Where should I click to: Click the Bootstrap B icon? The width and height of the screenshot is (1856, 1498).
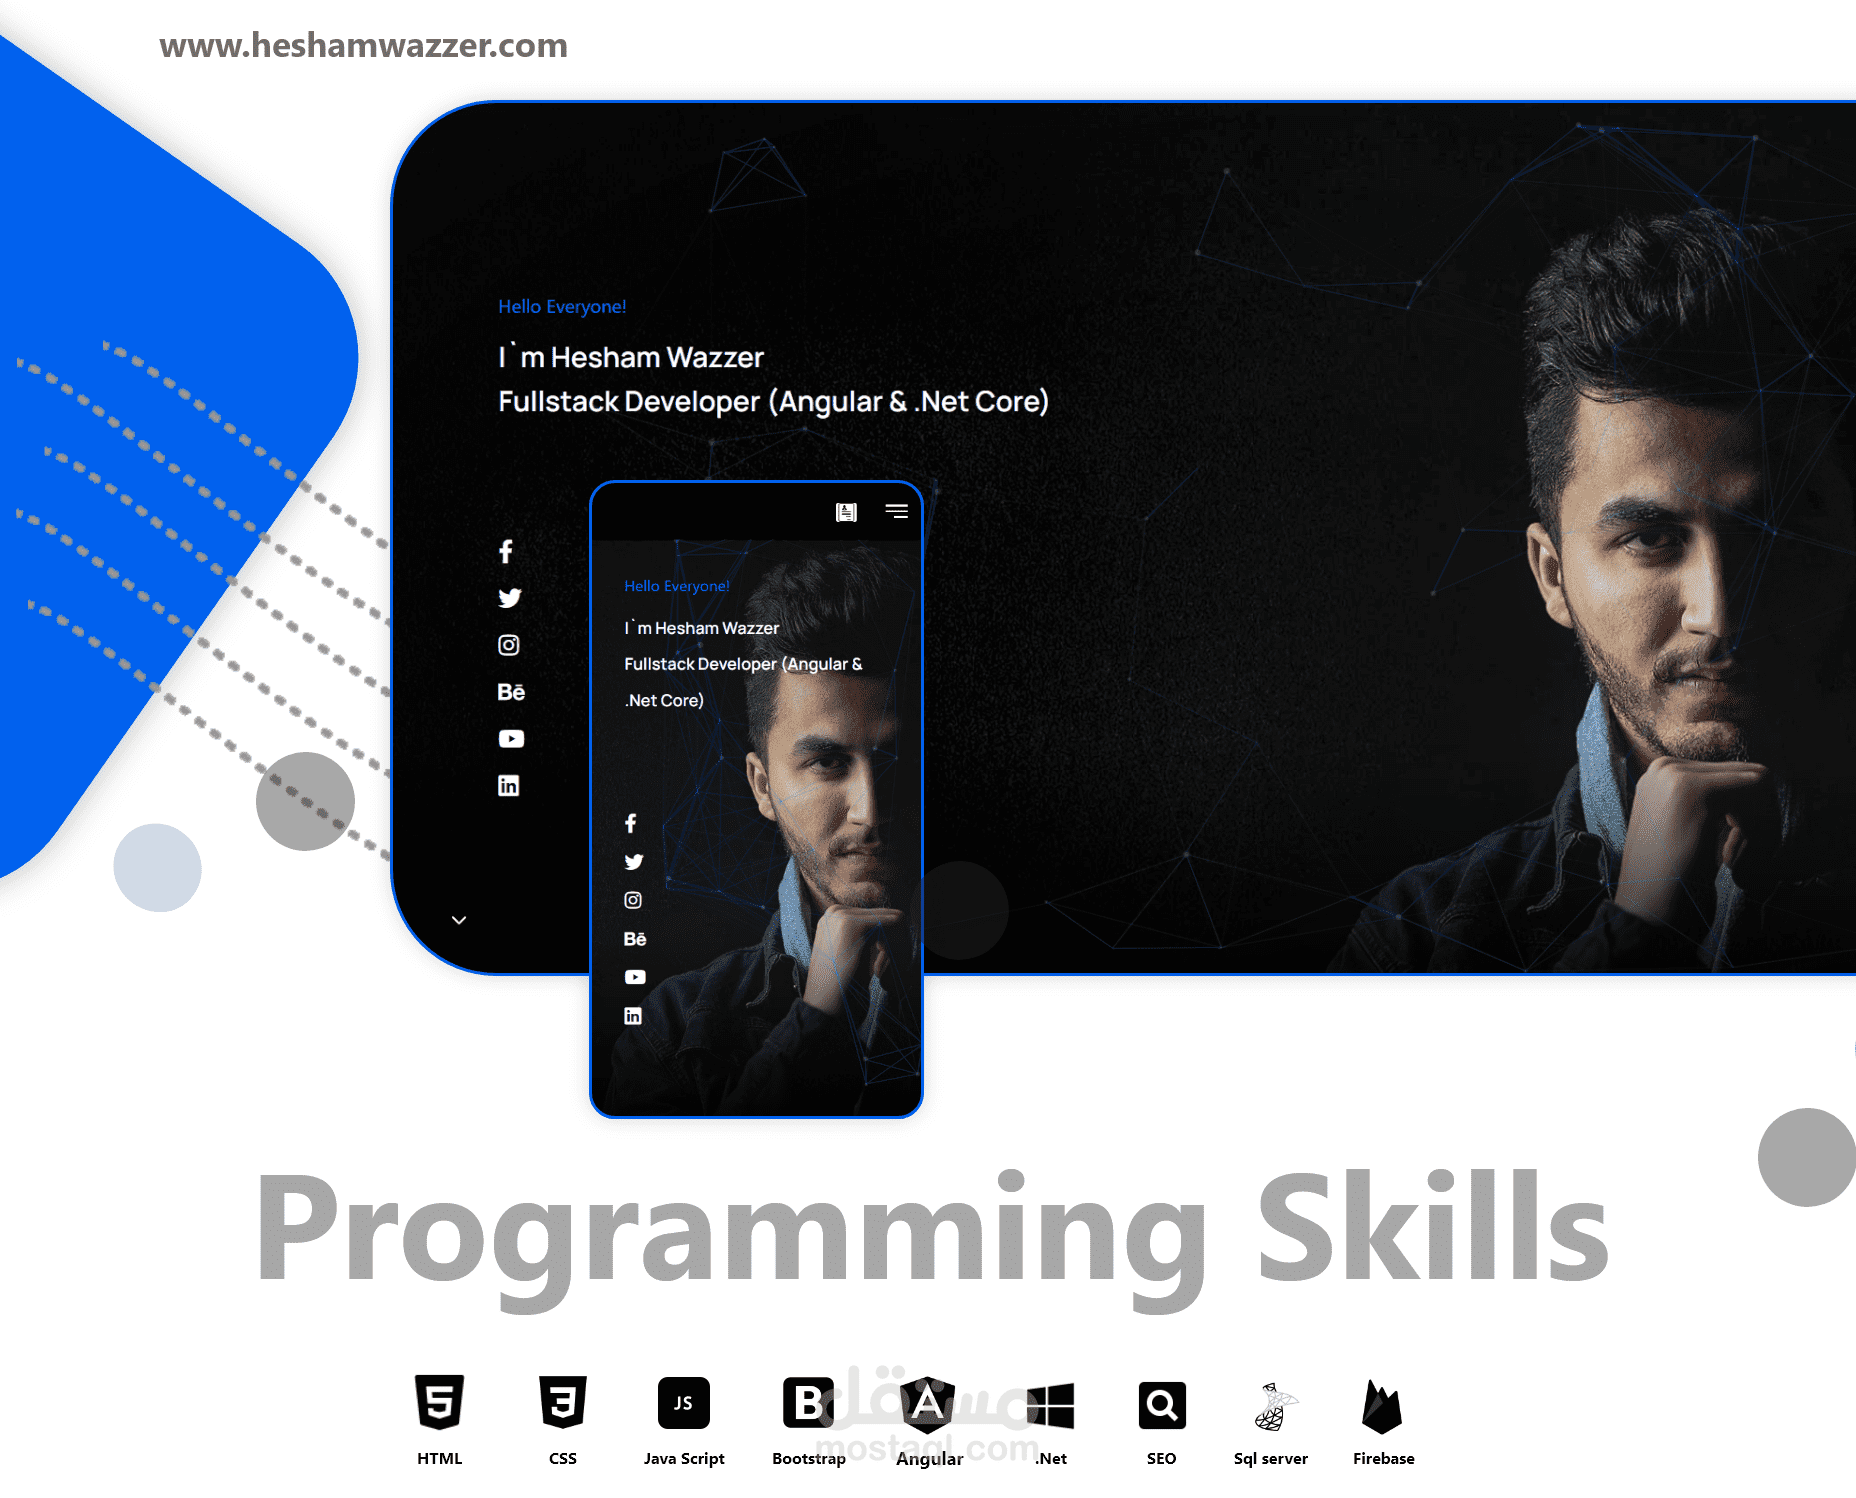coord(808,1403)
